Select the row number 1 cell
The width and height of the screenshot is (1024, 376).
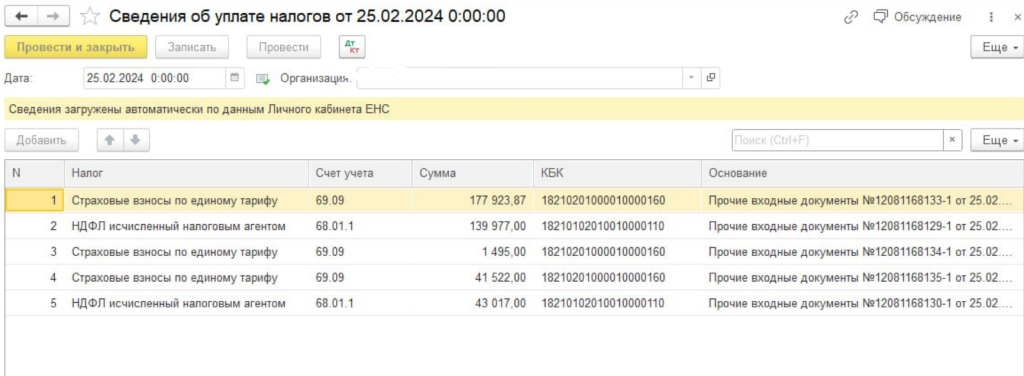click(x=35, y=200)
